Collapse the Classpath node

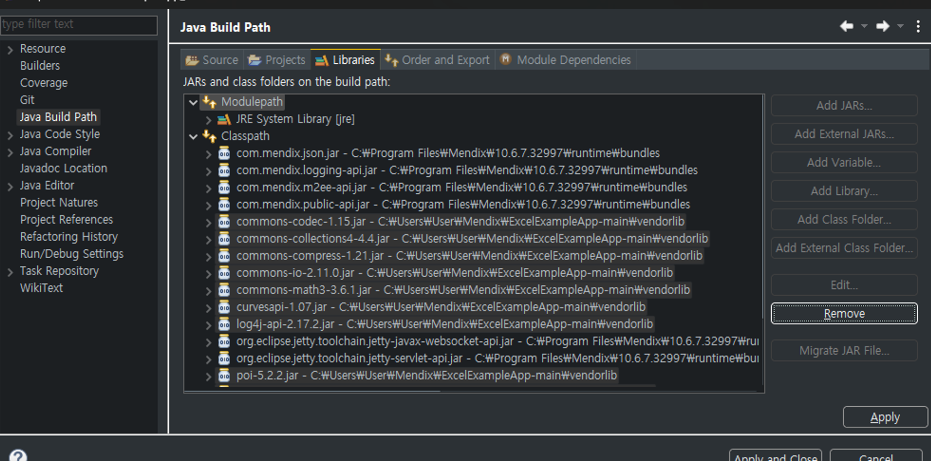pyautogui.click(x=192, y=137)
